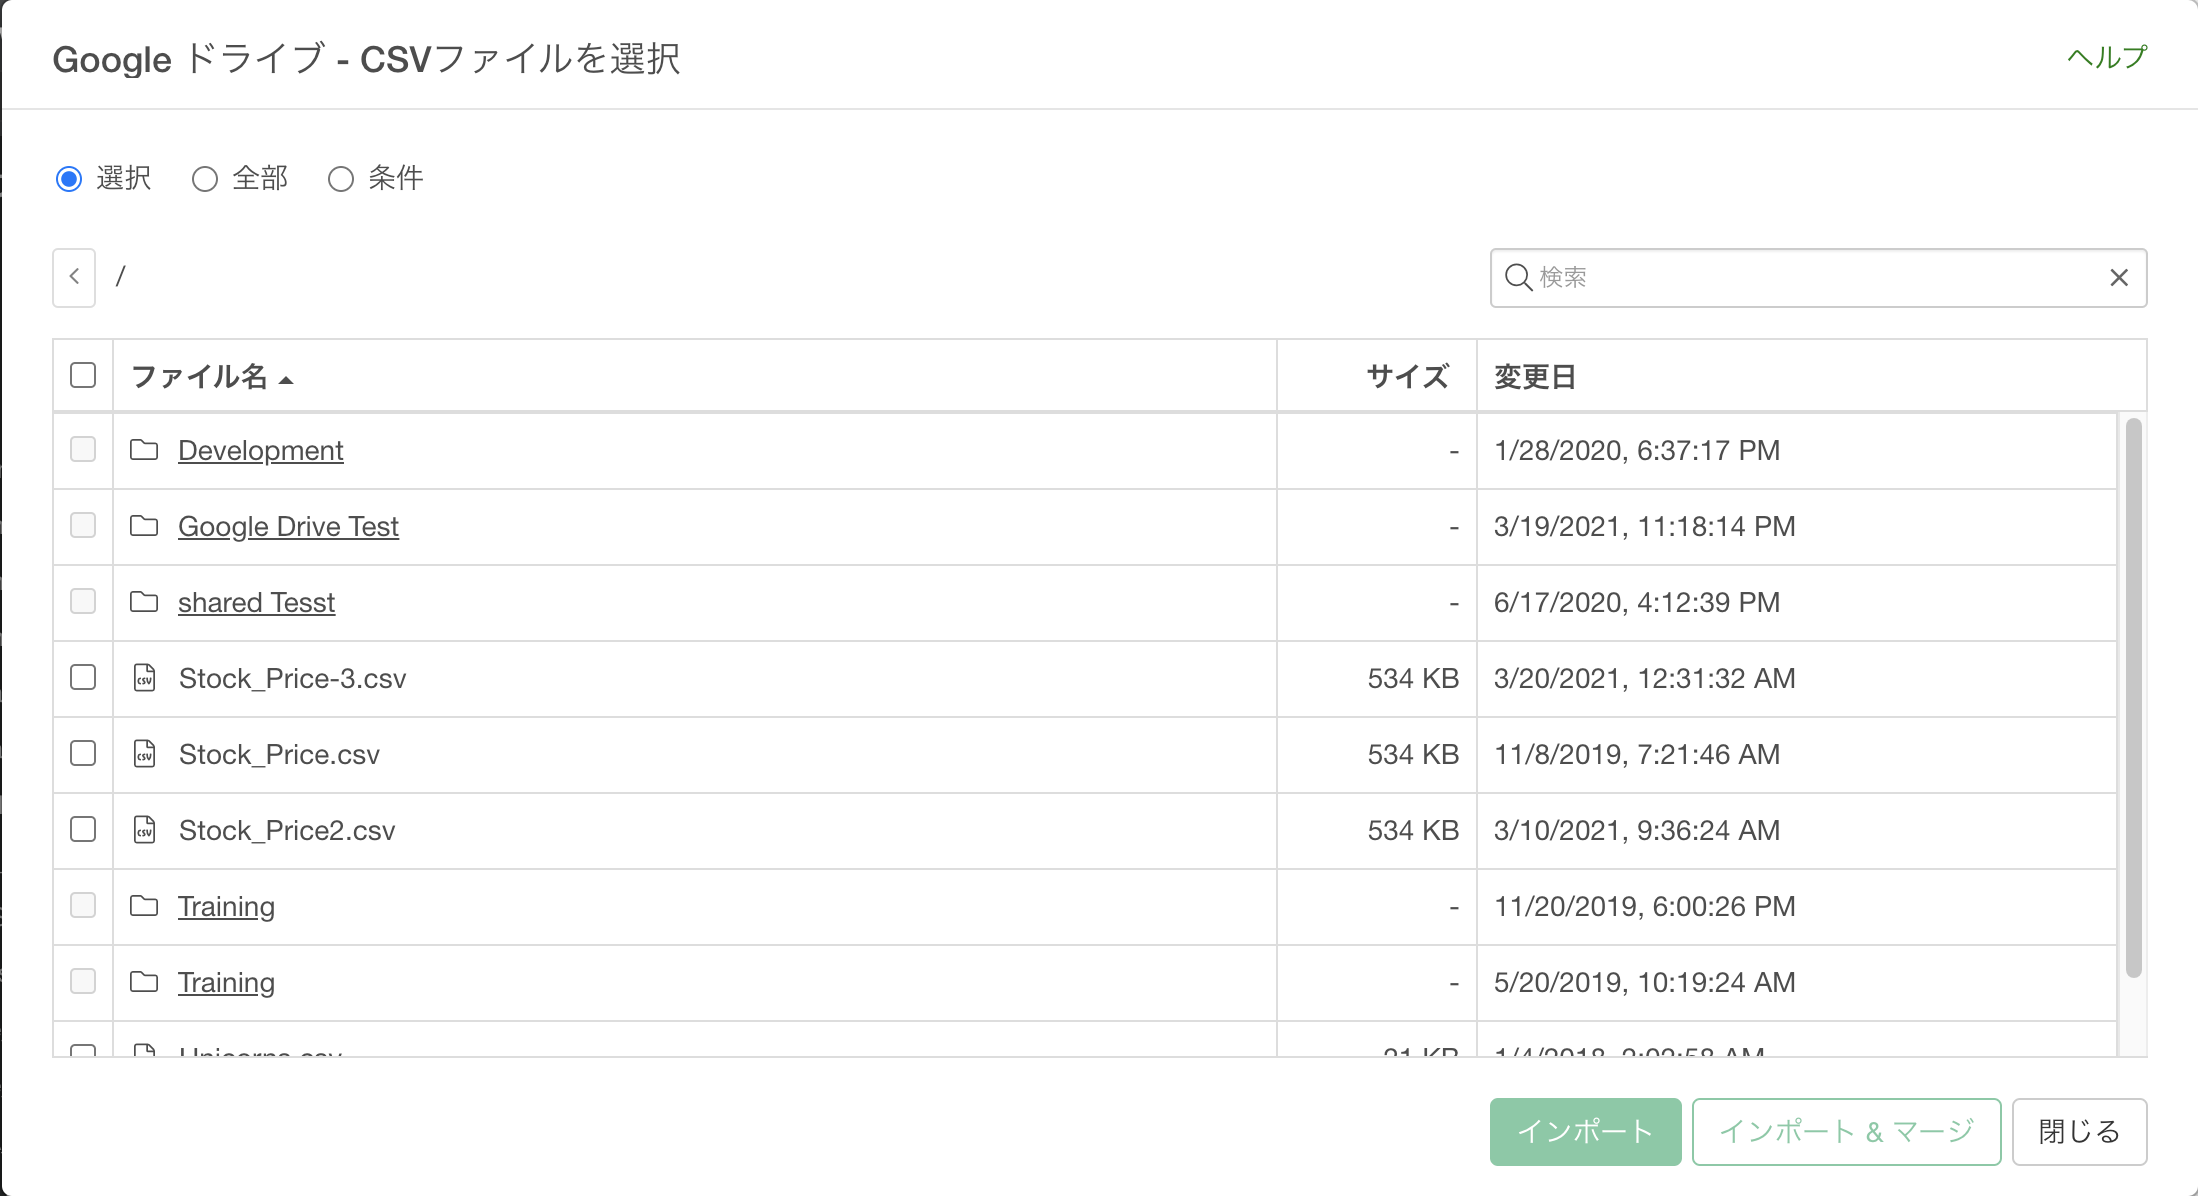Select the Stock_Price.csv file name
Screen dimensions: 2198x1196
click(279, 755)
